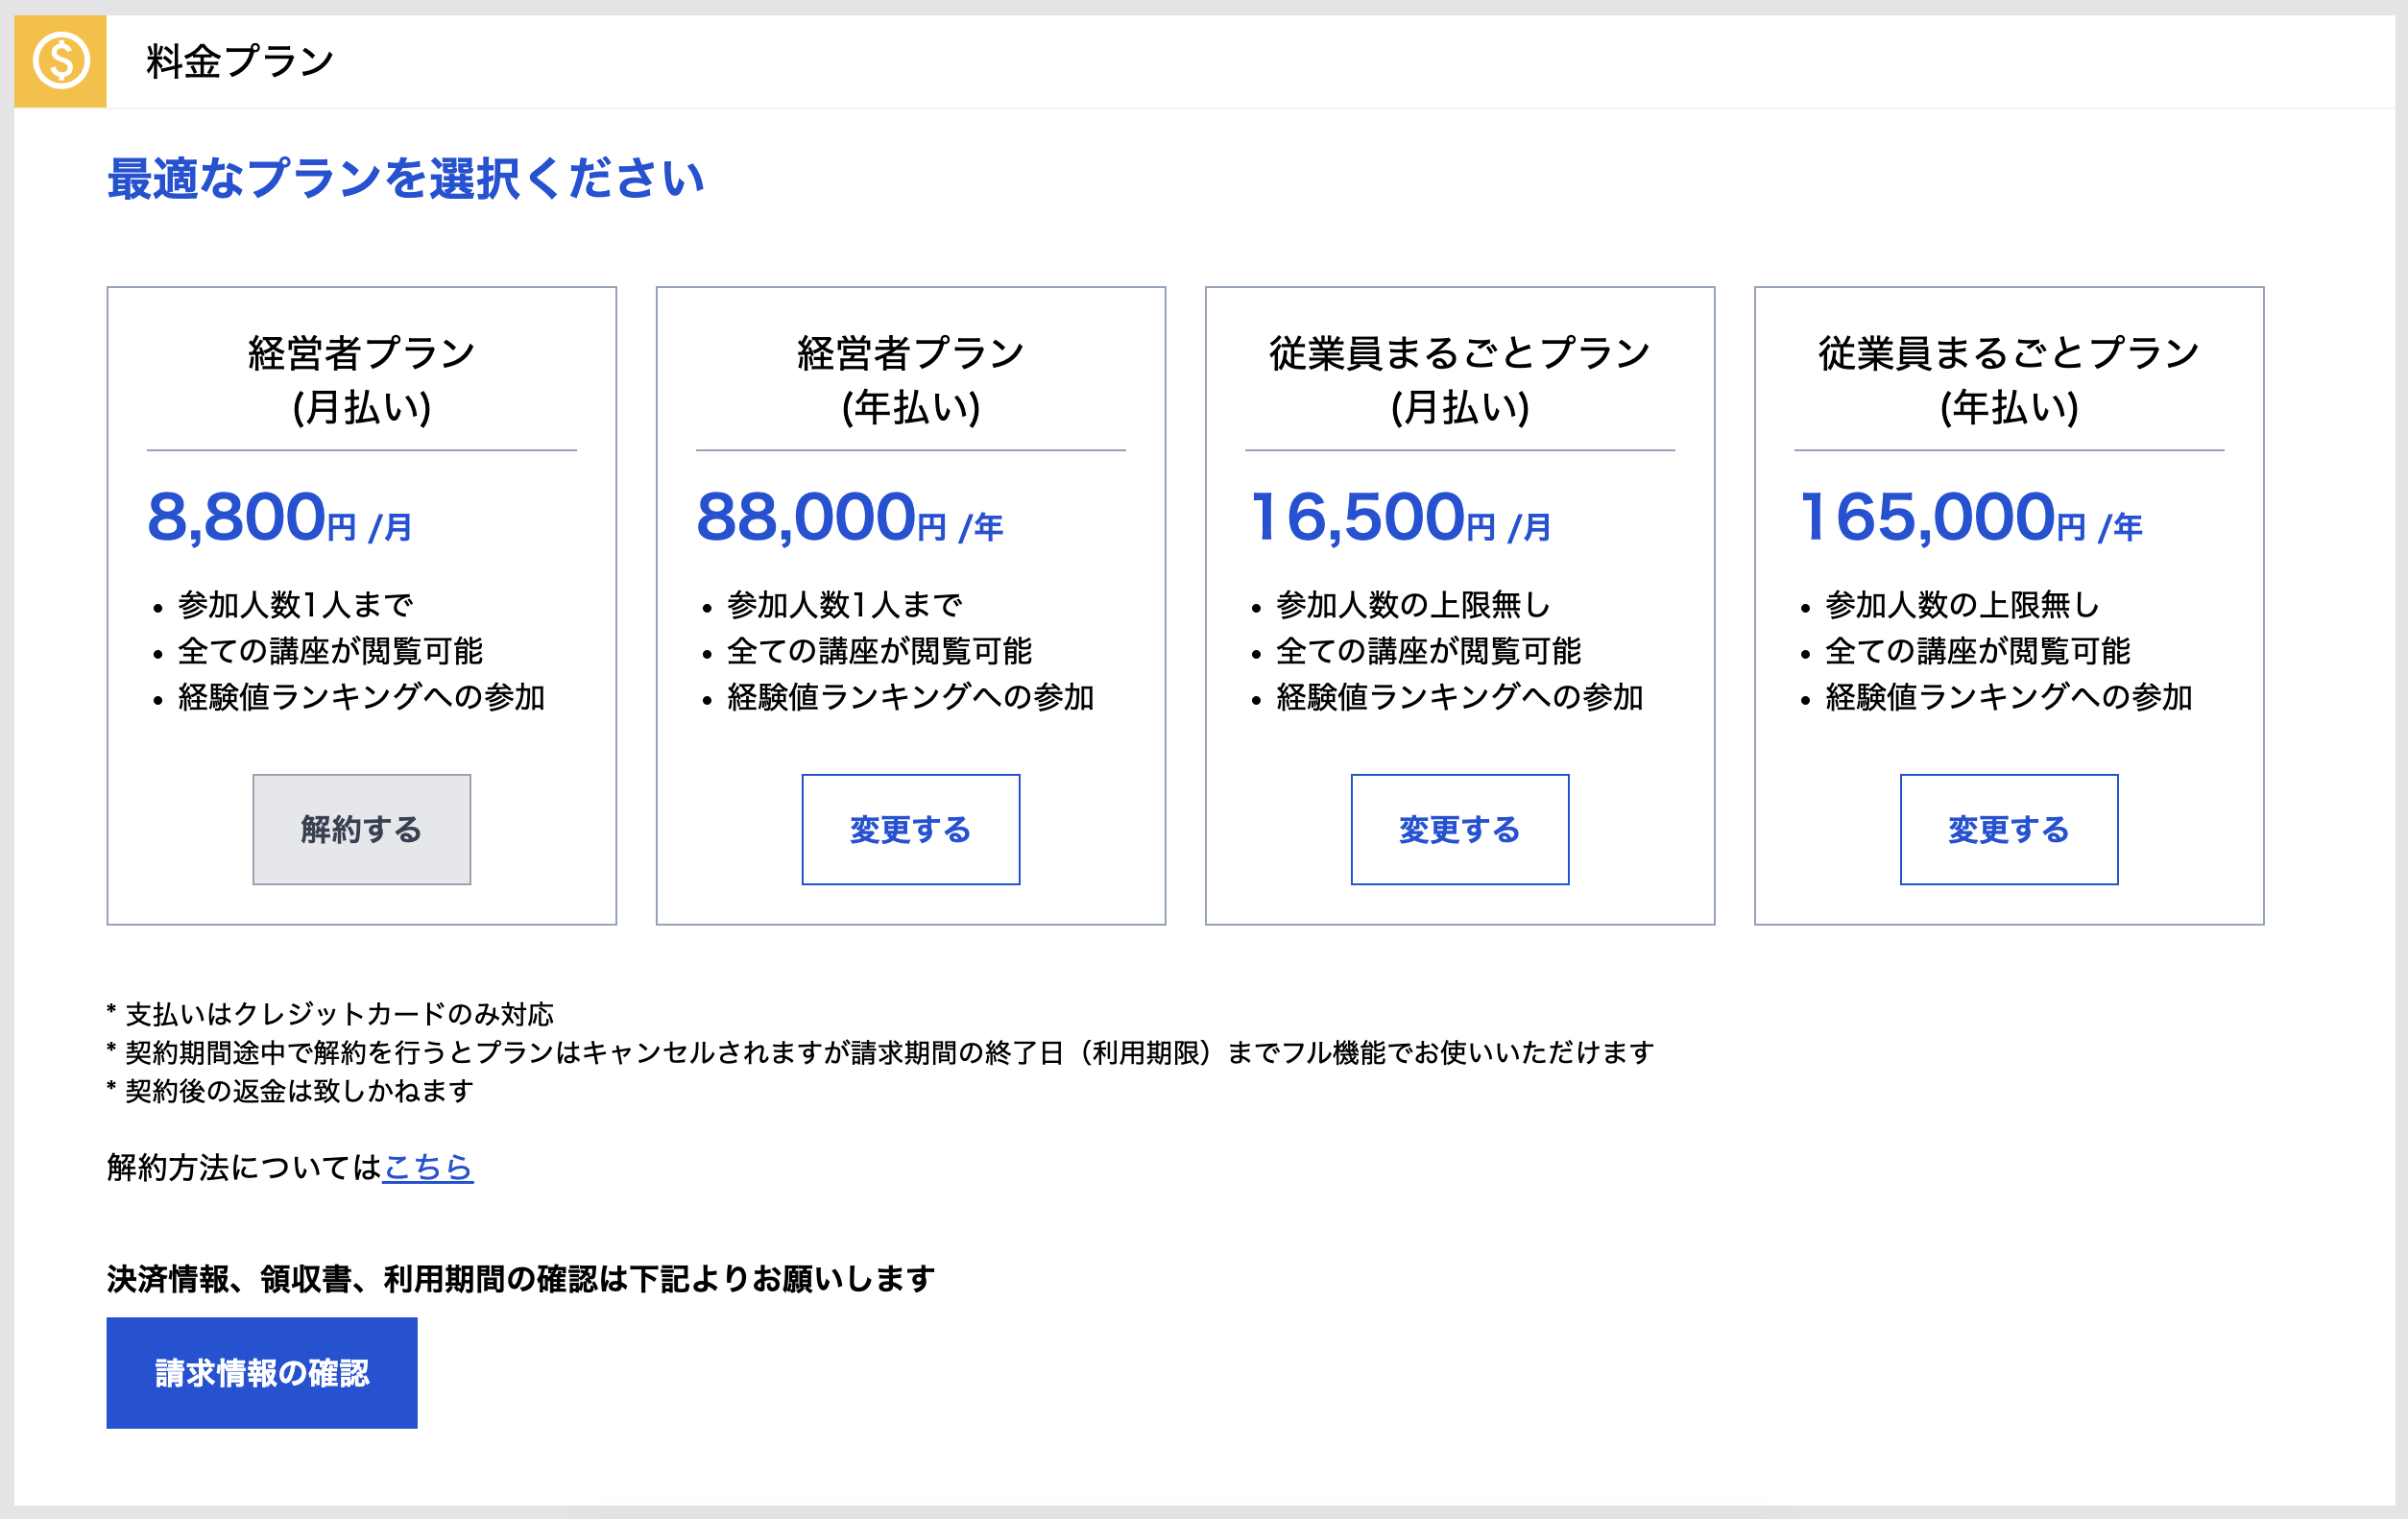Click 変更する for 従業員まるごとプラン (月払い)
2408x1519 pixels.
pyautogui.click(x=1459, y=829)
